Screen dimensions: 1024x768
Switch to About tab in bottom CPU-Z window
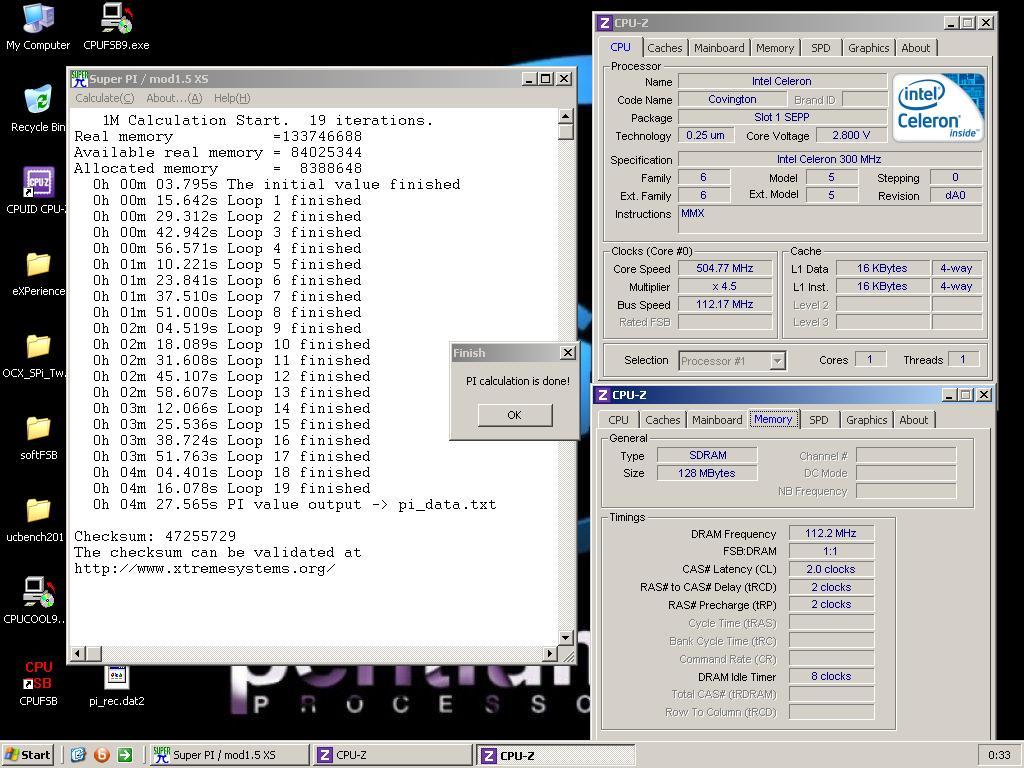tap(914, 420)
